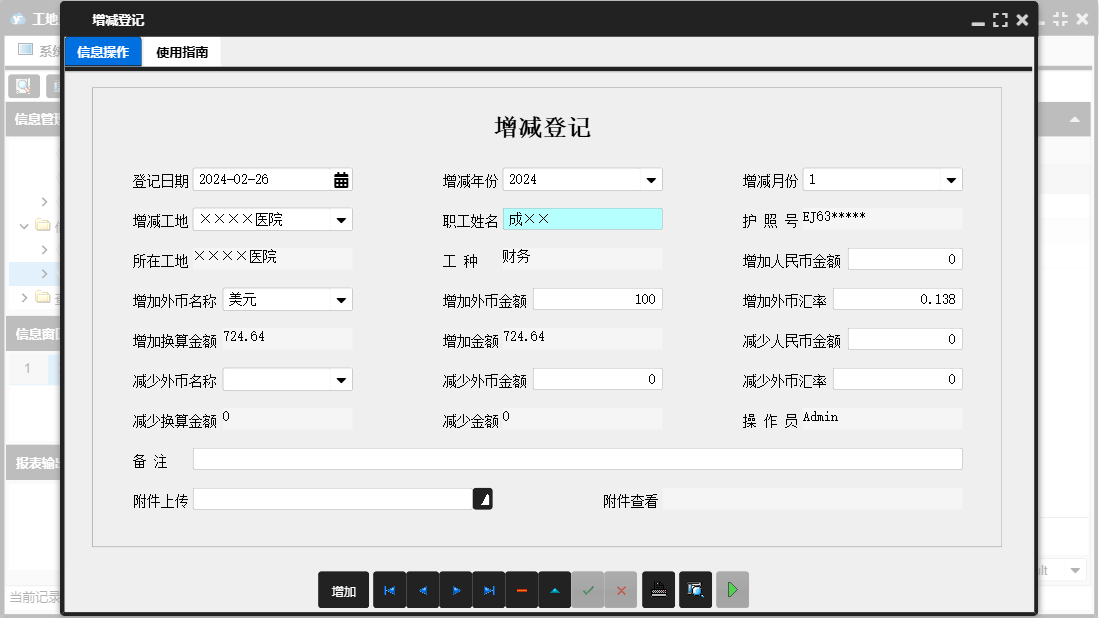
Task: Jump to the first record
Action: 389,590
